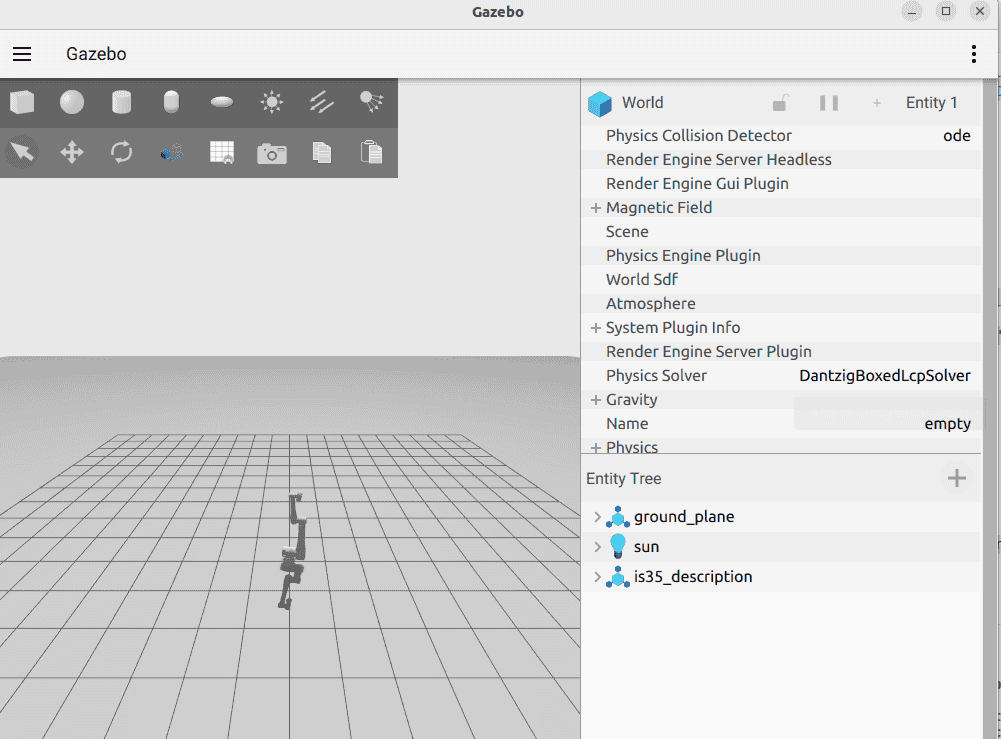Insert a sphere shape
This screenshot has height=739, width=1001.
(x=72, y=102)
